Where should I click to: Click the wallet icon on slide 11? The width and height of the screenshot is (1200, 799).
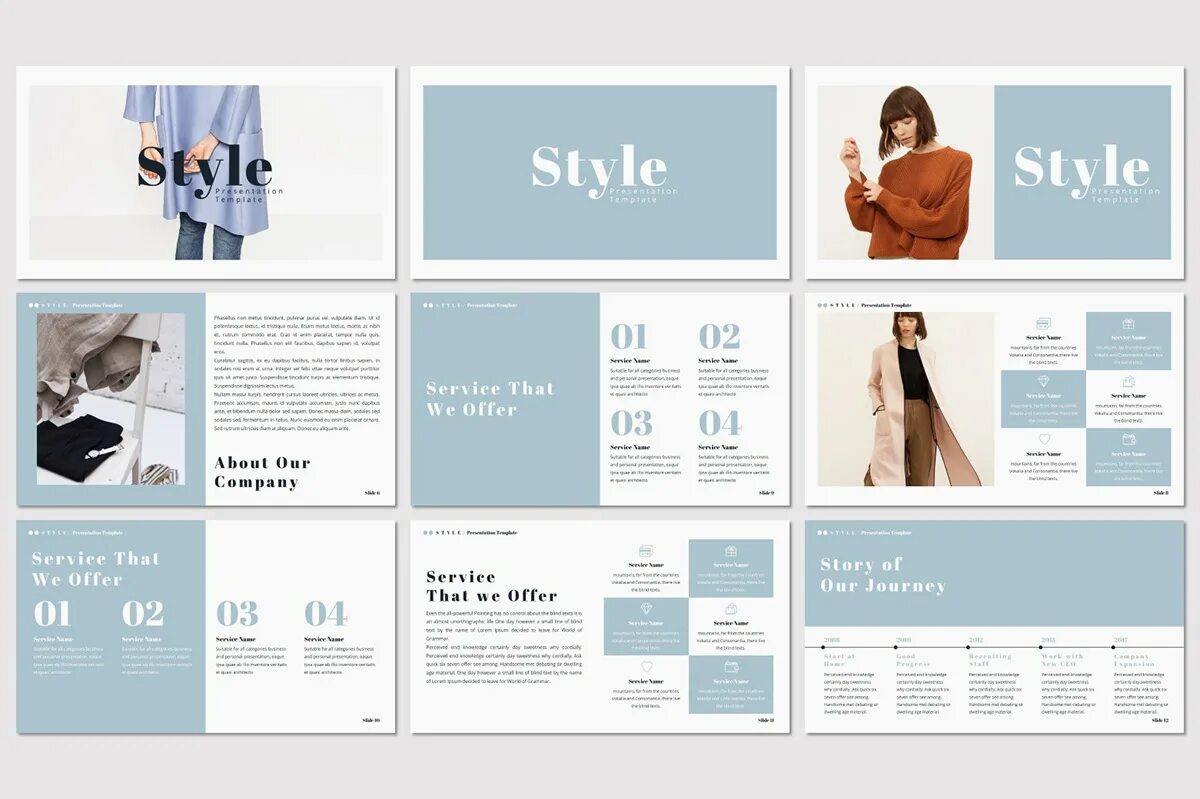[x=731, y=666]
